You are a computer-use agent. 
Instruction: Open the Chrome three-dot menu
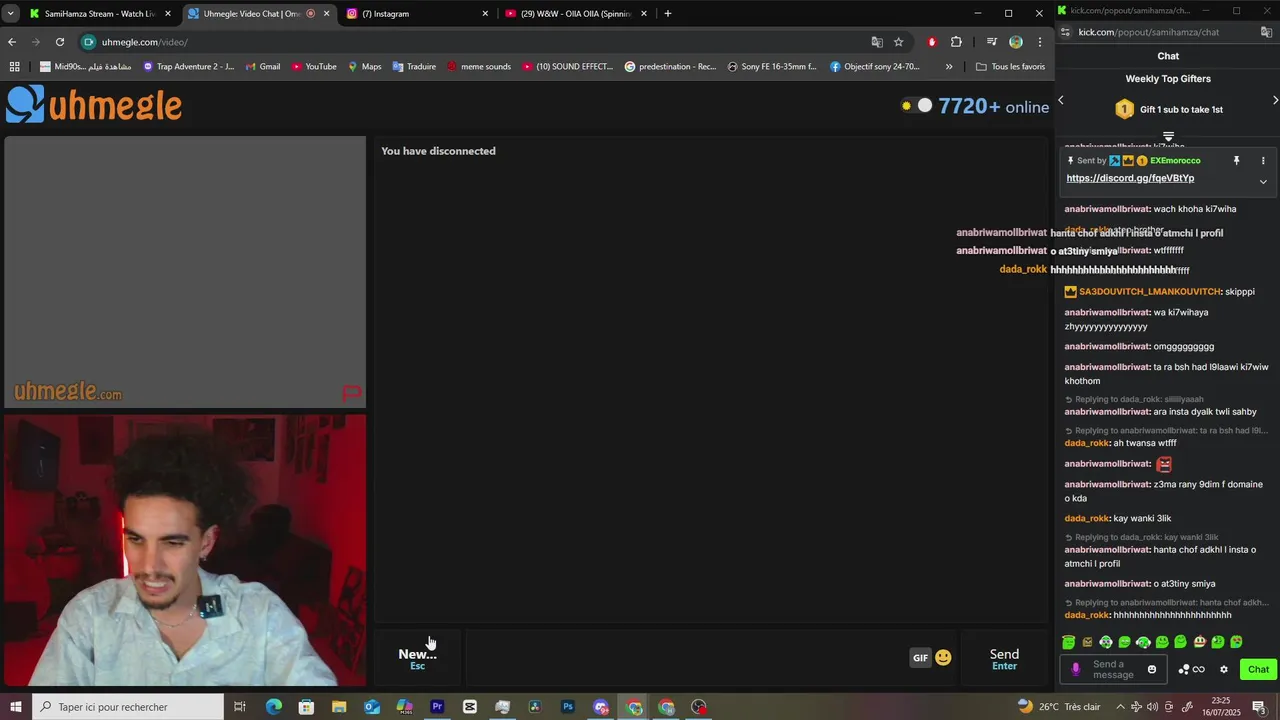(x=1040, y=42)
